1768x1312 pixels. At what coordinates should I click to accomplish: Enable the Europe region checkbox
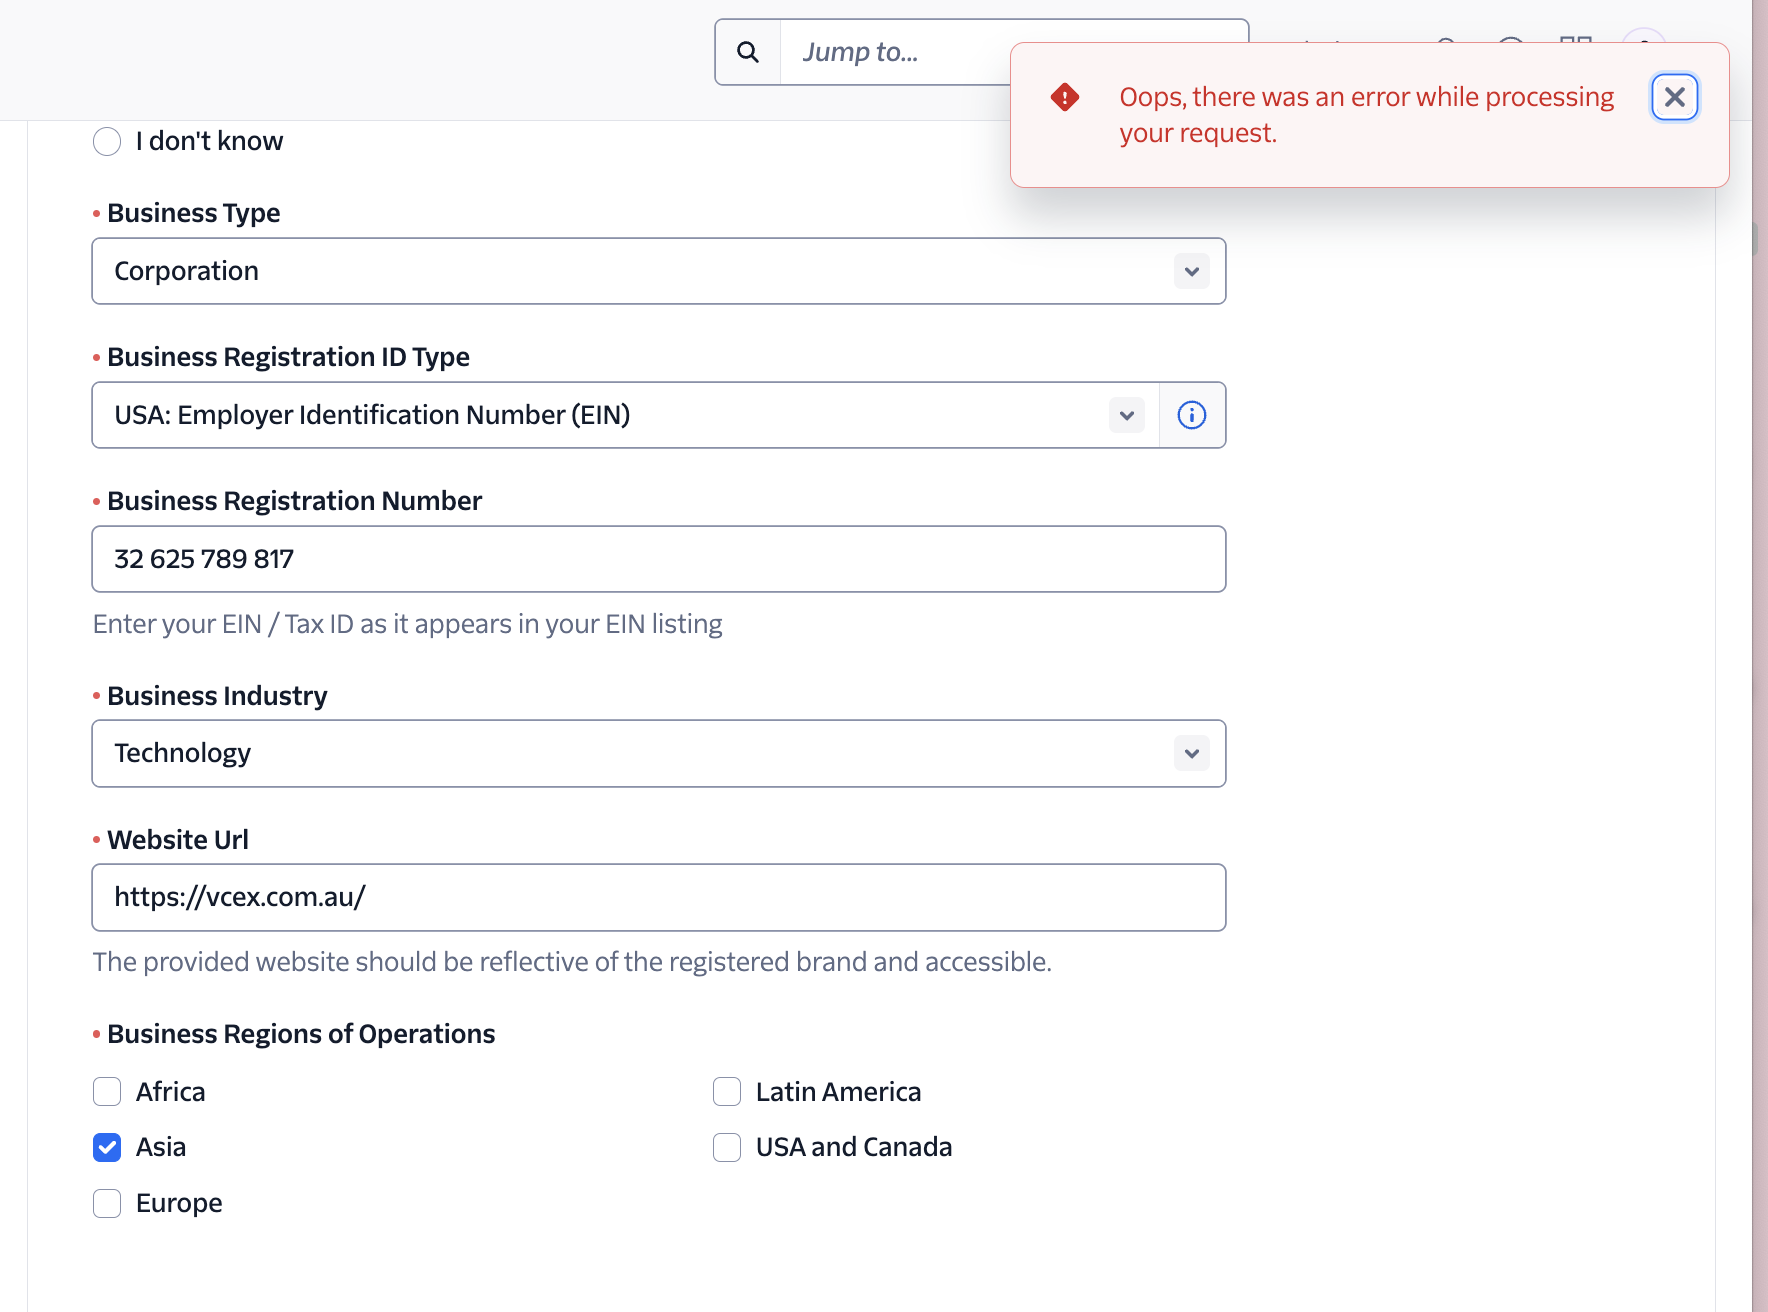107,1203
